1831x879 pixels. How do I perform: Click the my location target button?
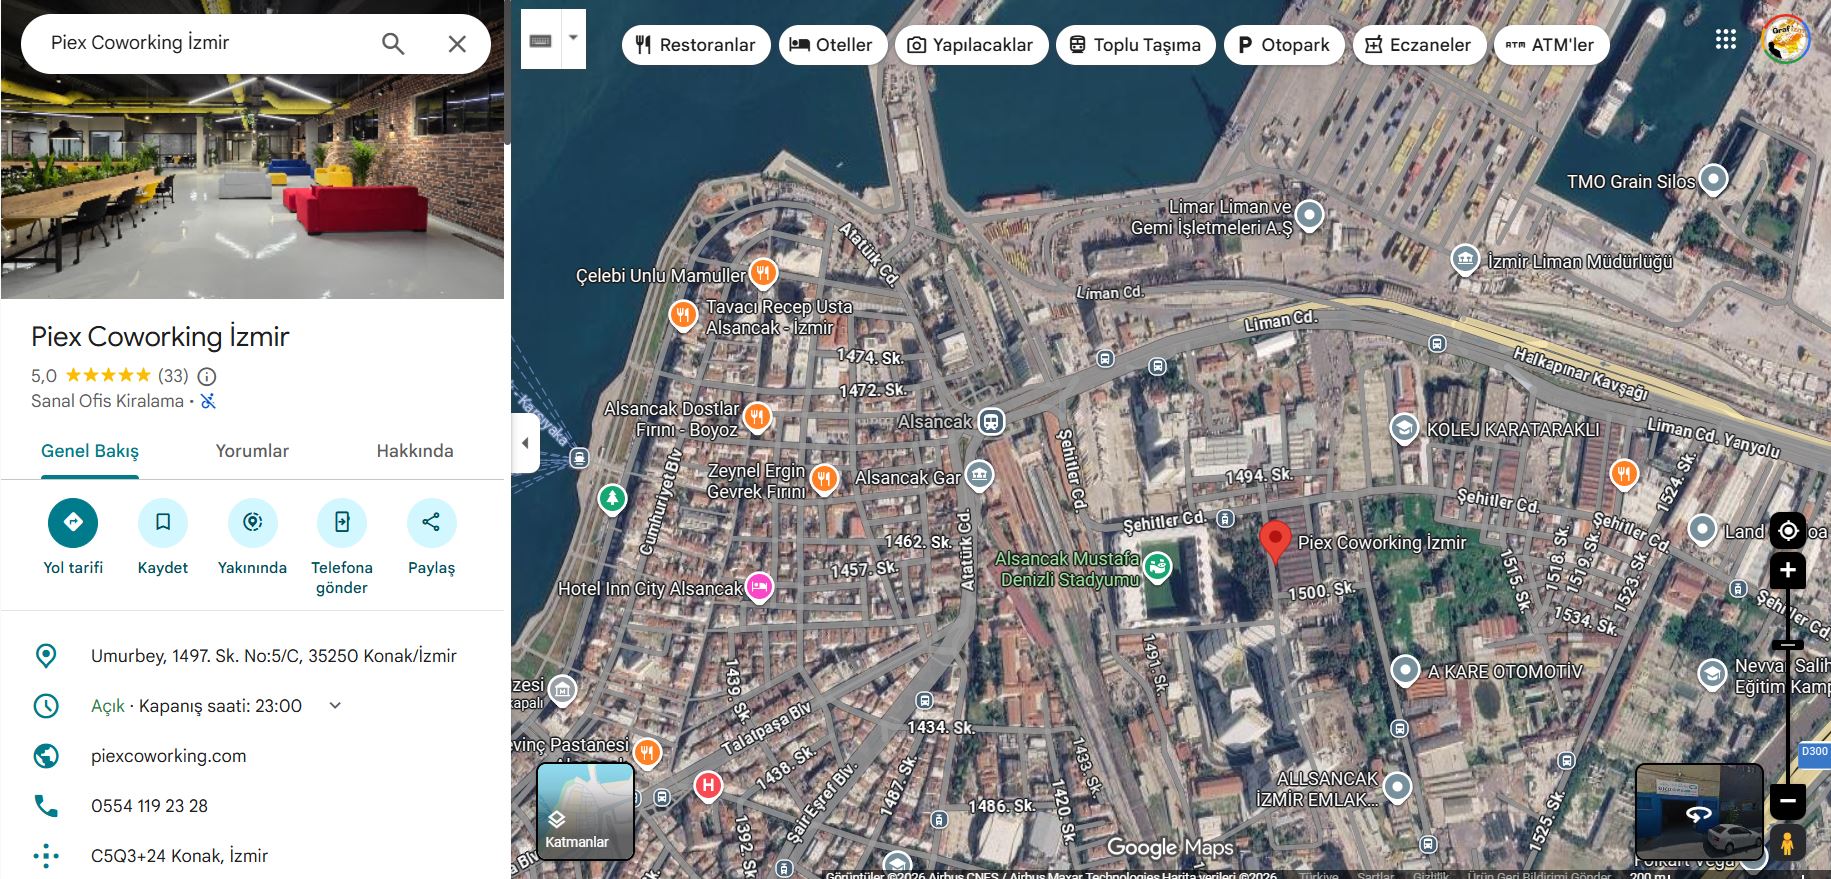pos(1788,530)
